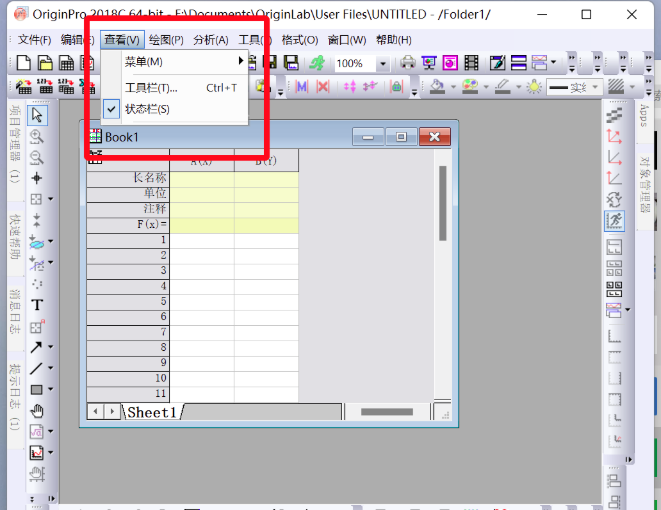
Task: Select the Text tool T icon
Action: tap(37, 305)
